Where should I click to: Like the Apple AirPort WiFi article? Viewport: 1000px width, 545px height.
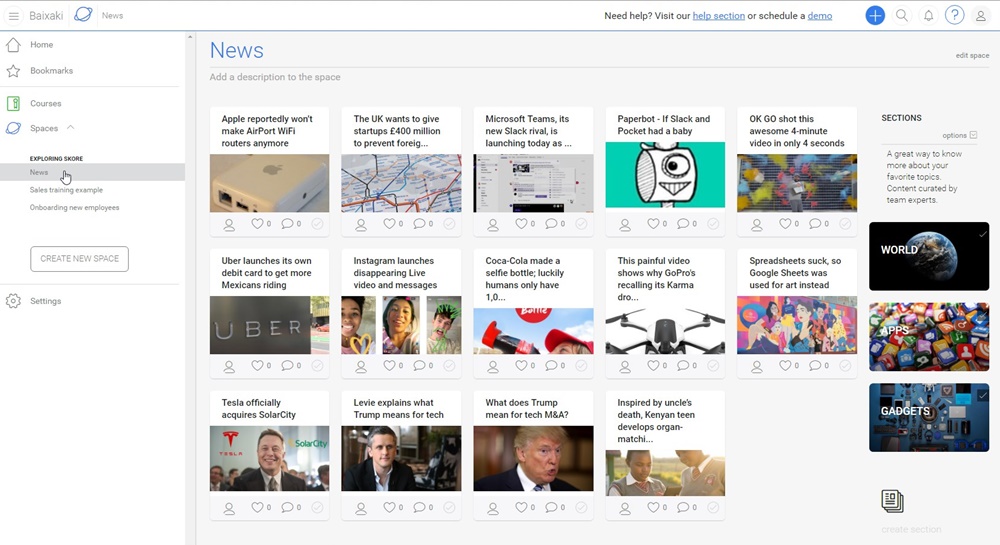(x=257, y=224)
